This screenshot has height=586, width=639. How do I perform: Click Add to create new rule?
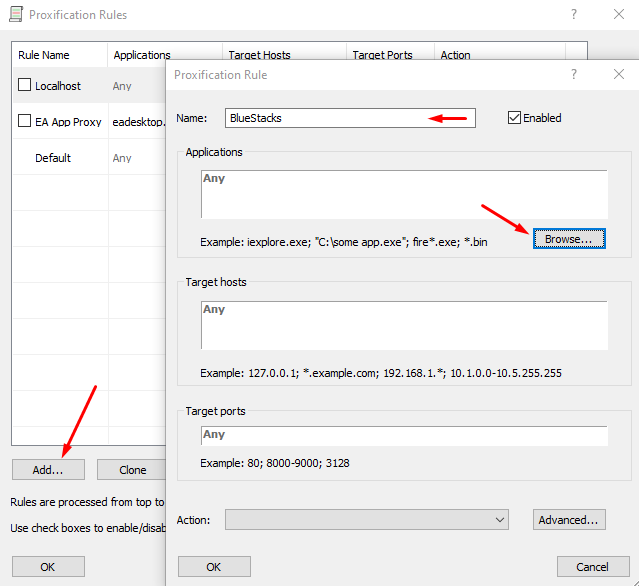[48, 470]
